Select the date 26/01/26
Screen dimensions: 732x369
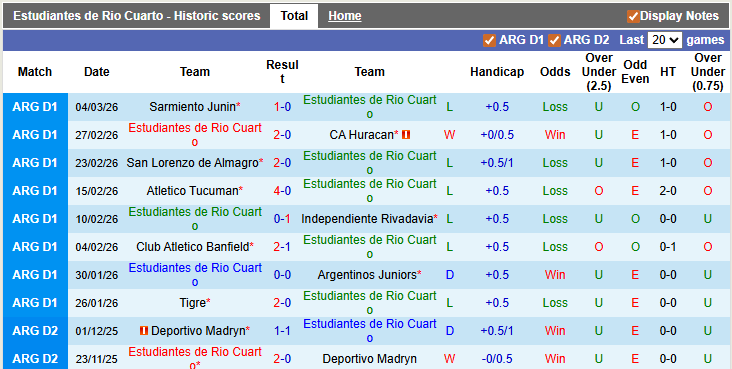tap(97, 304)
